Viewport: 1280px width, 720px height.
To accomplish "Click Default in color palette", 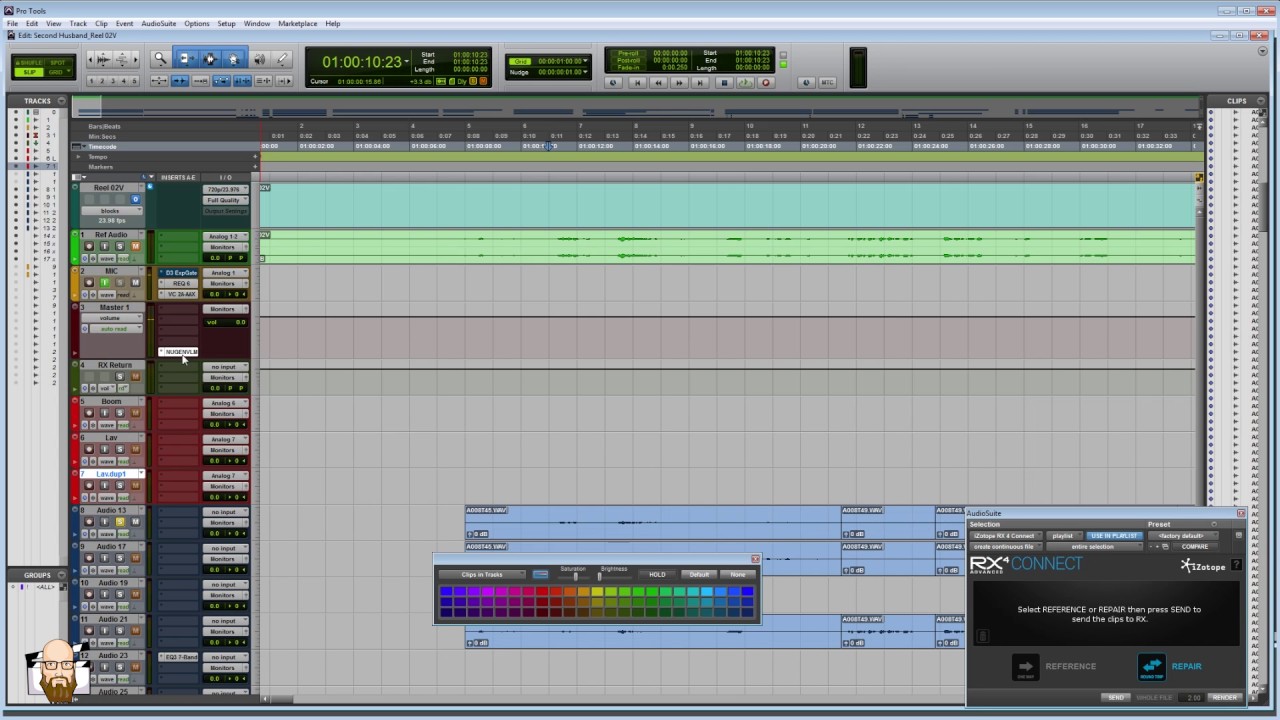I will coord(699,574).
